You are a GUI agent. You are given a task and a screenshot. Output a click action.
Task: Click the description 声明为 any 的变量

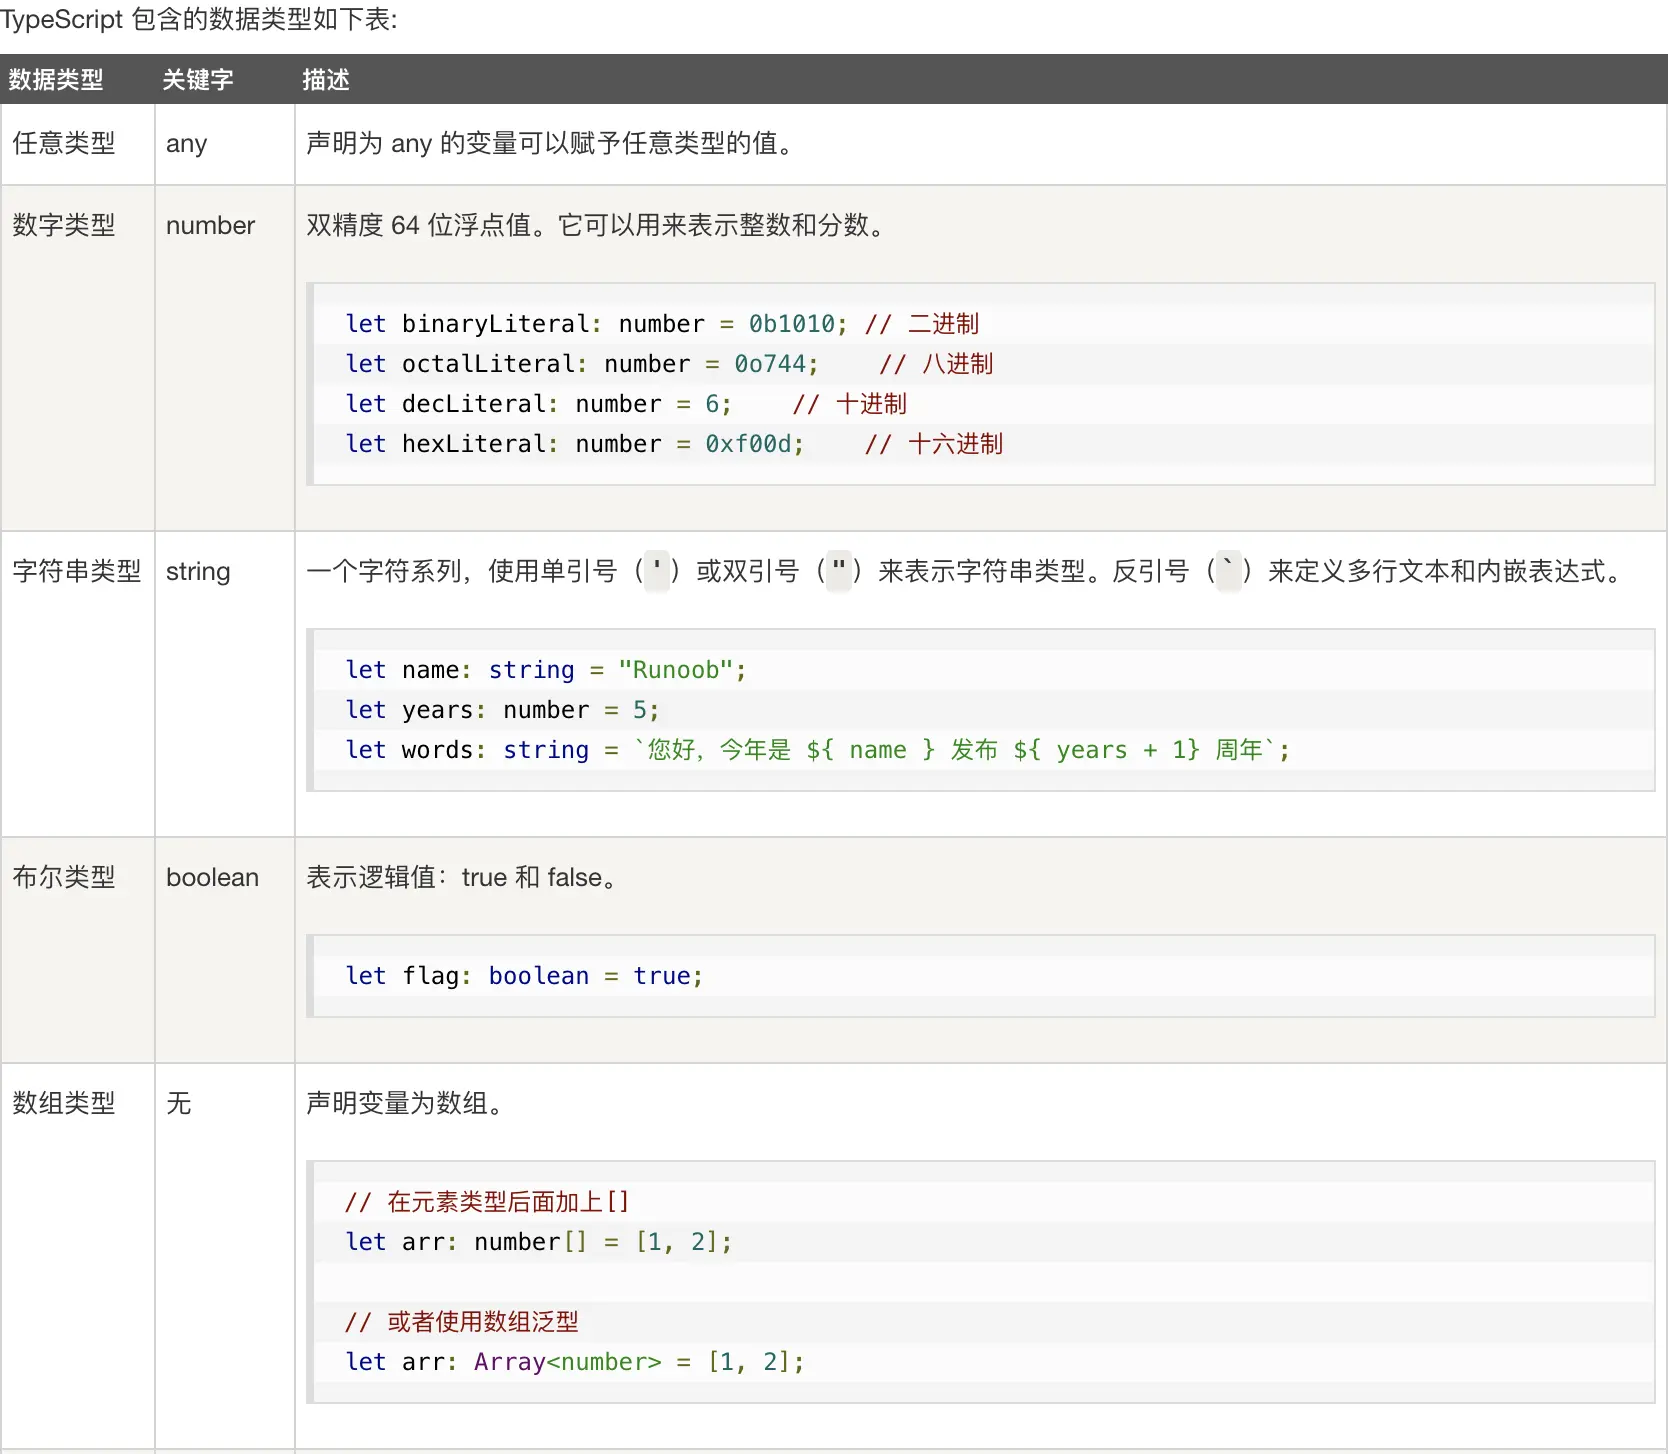coord(551,143)
